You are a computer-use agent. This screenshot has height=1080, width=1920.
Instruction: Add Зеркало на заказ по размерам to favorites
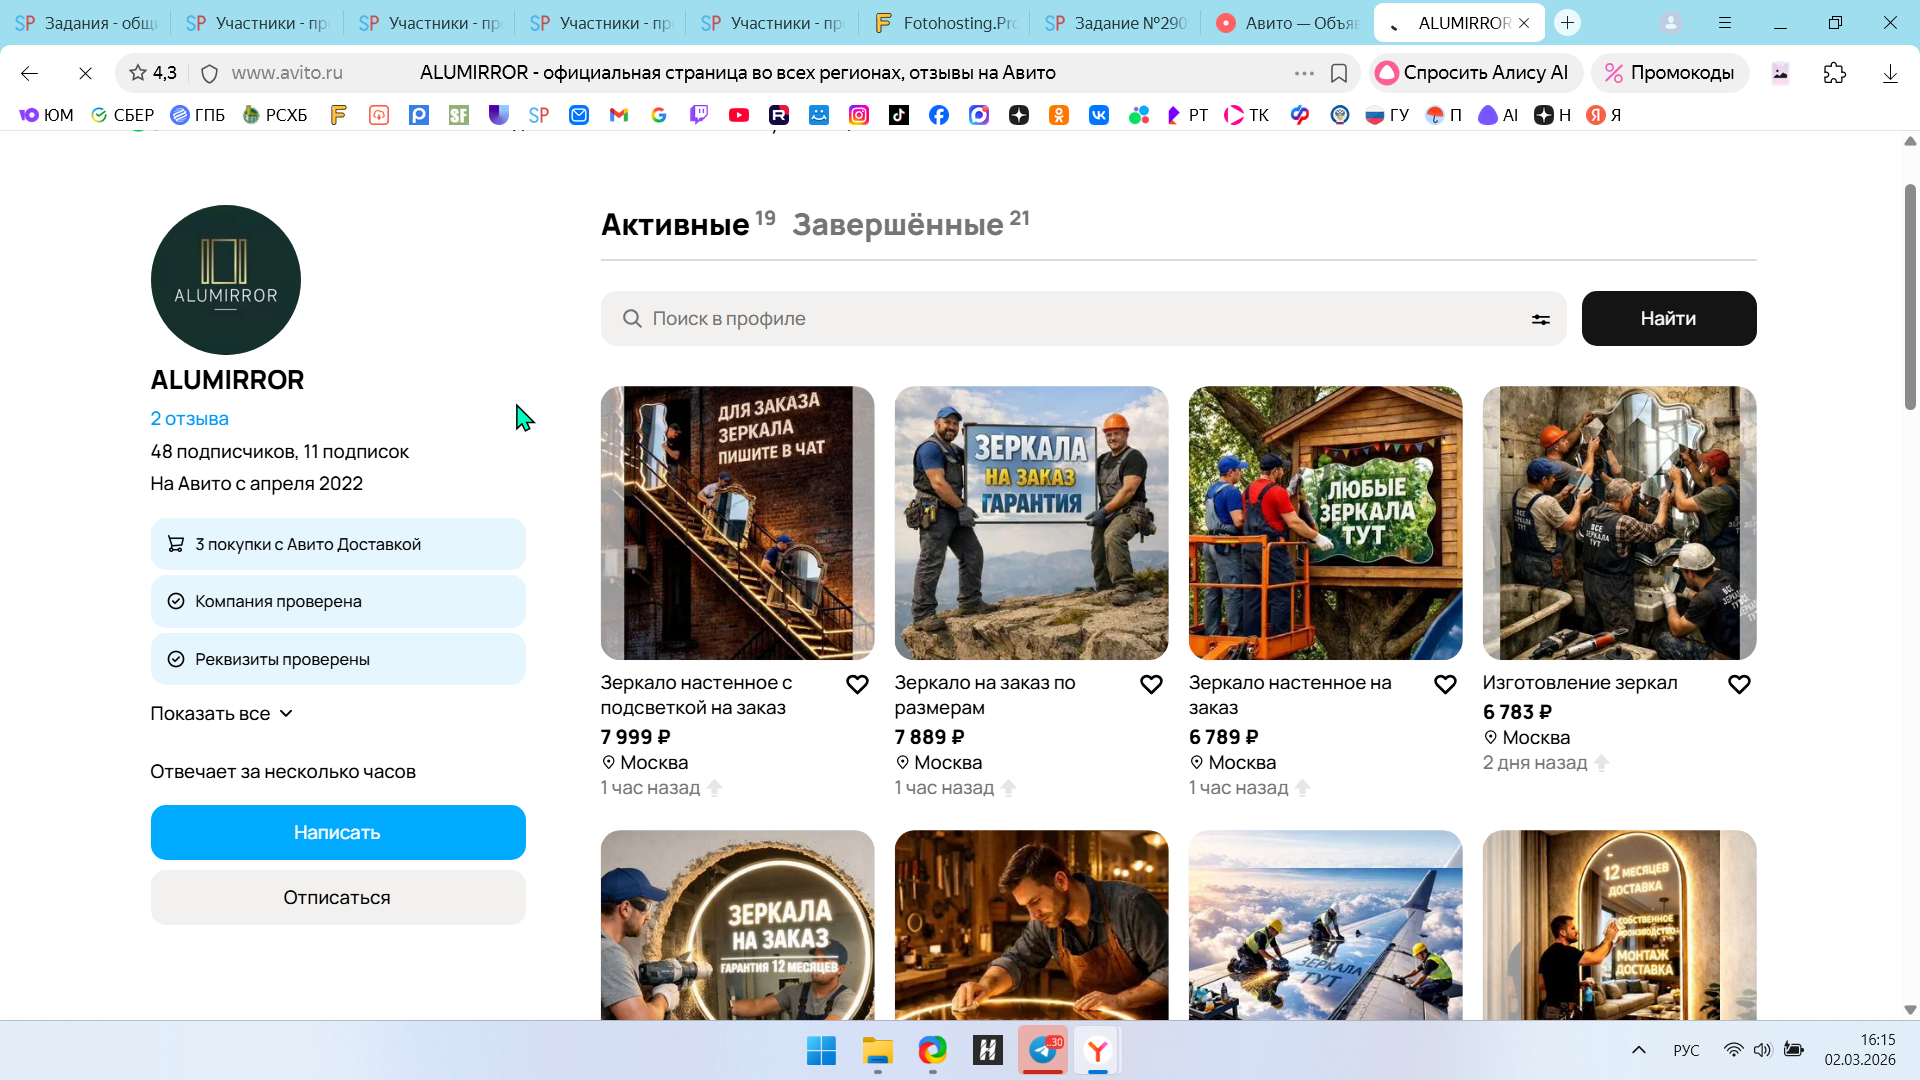[1151, 685]
